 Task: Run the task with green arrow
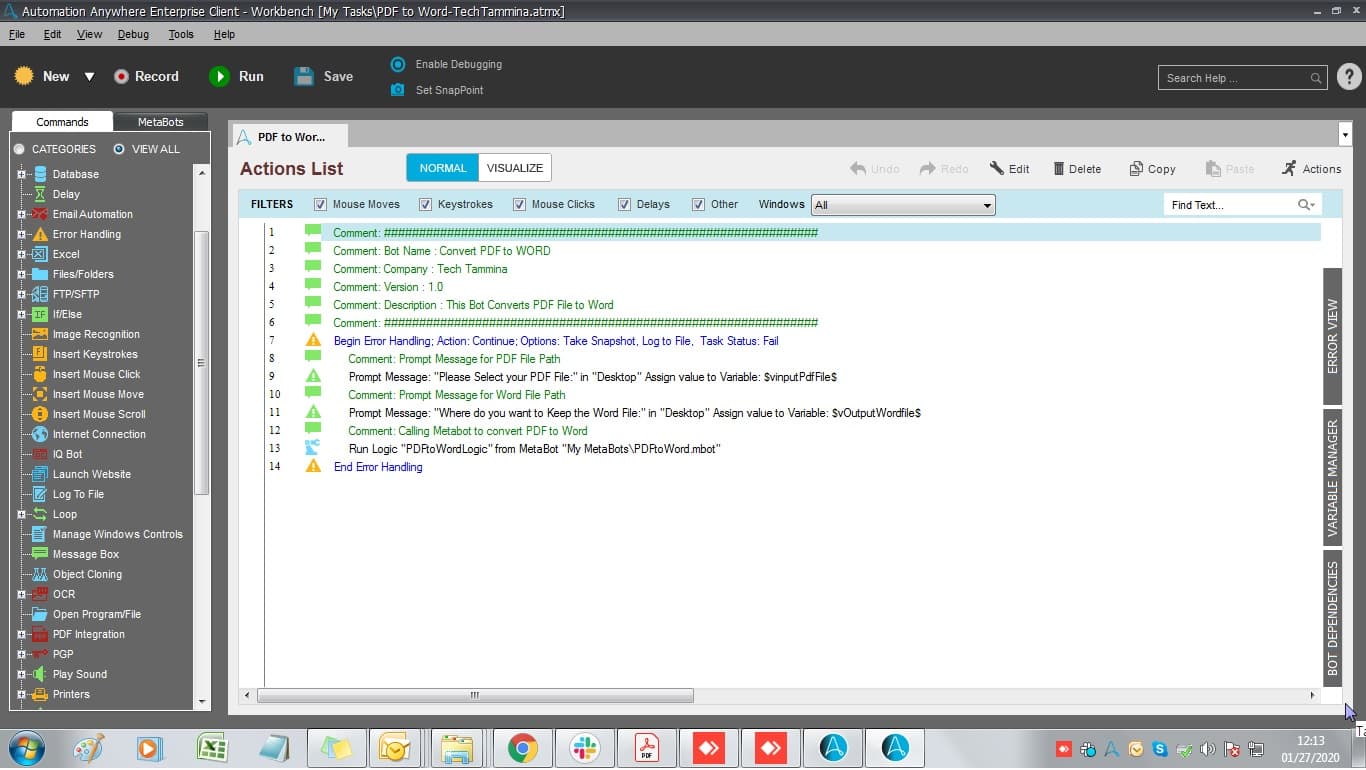click(219, 76)
